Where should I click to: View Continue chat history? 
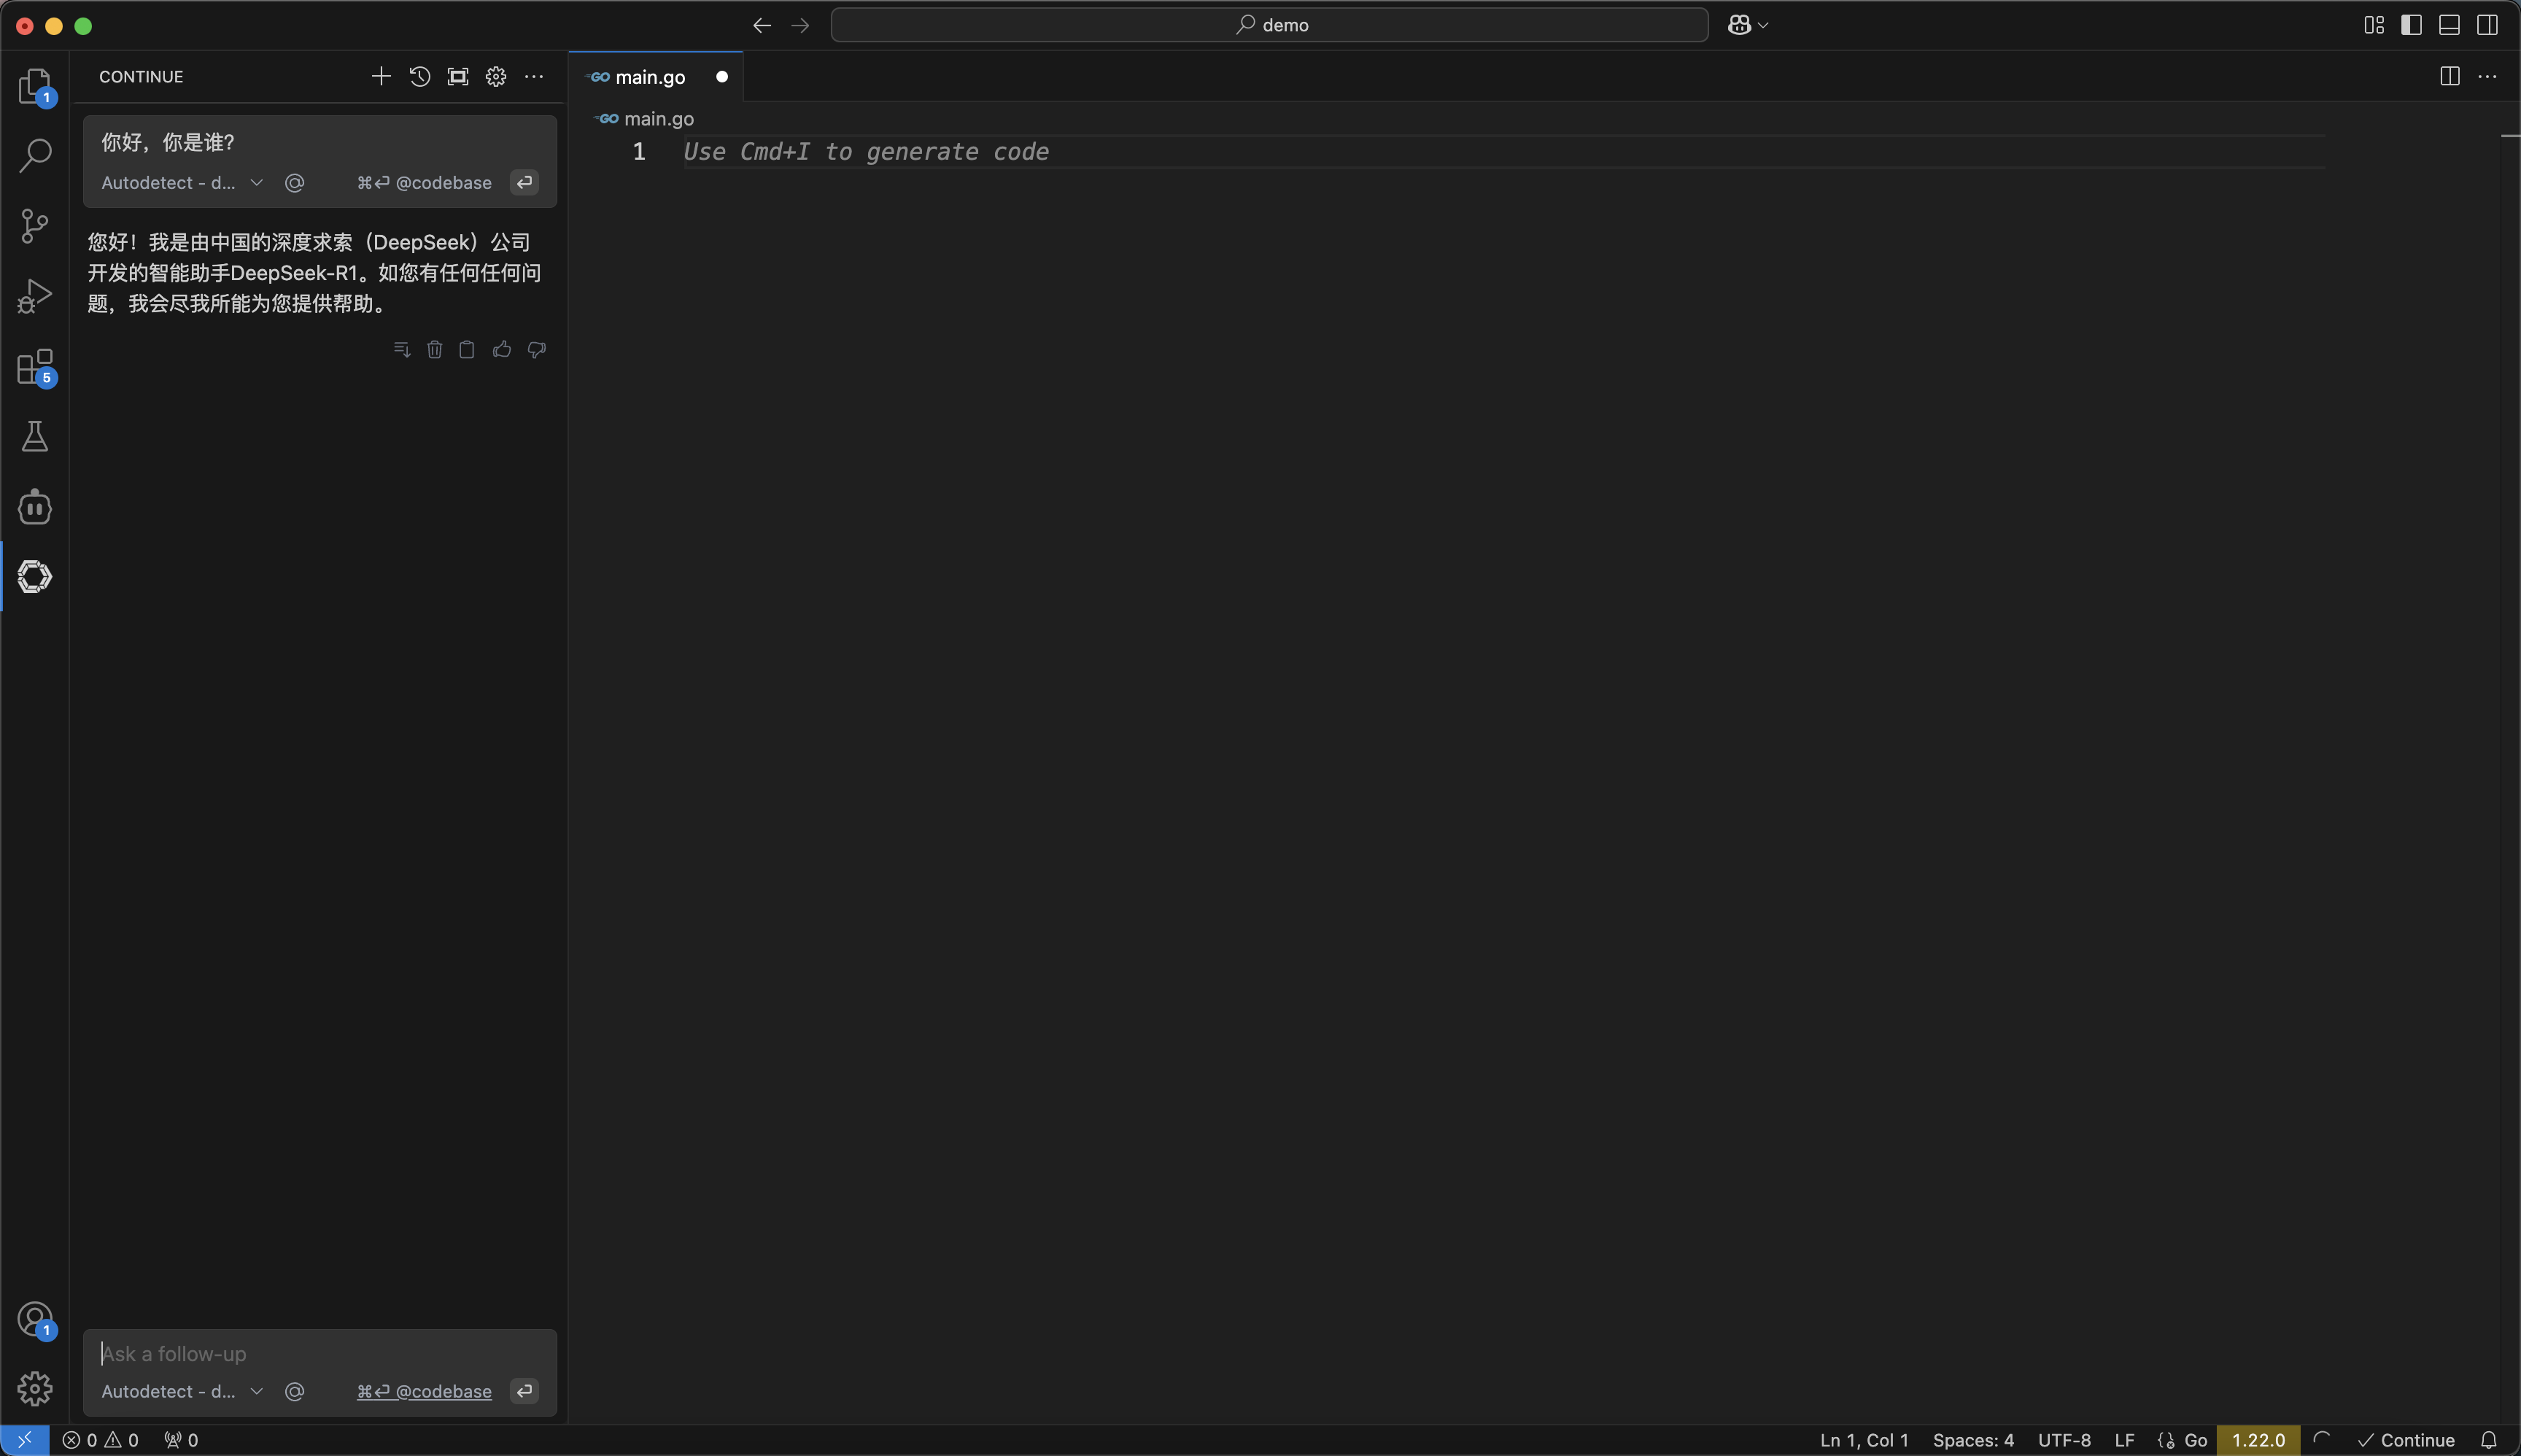pyautogui.click(x=420, y=77)
